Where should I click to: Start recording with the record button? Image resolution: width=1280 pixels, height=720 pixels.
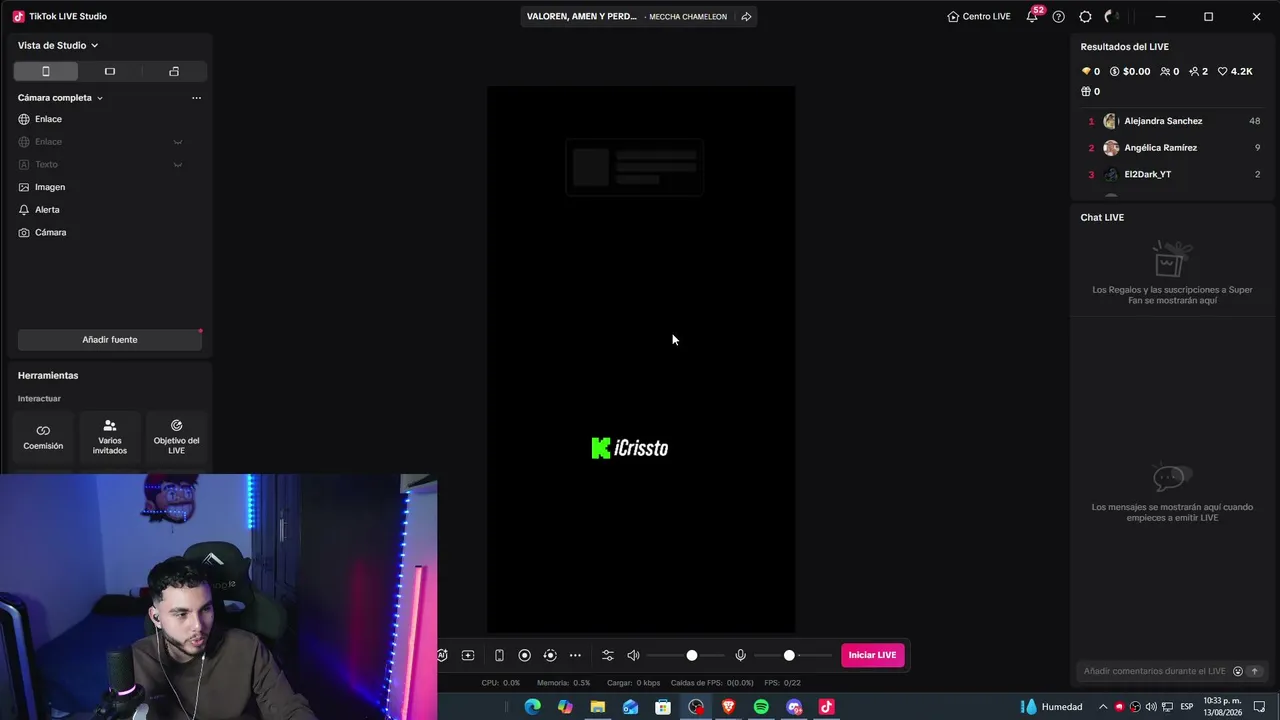click(x=524, y=655)
